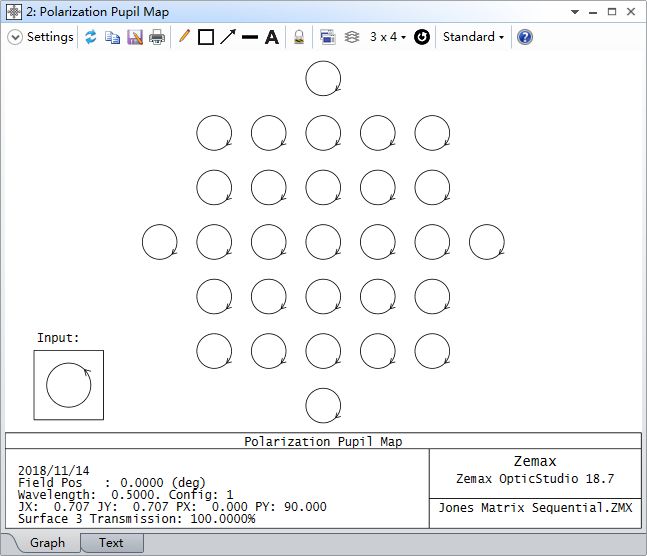The image size is (647, 556).
Task: Maximize the Polarization Pupil Map window
Action: (612, 12)
